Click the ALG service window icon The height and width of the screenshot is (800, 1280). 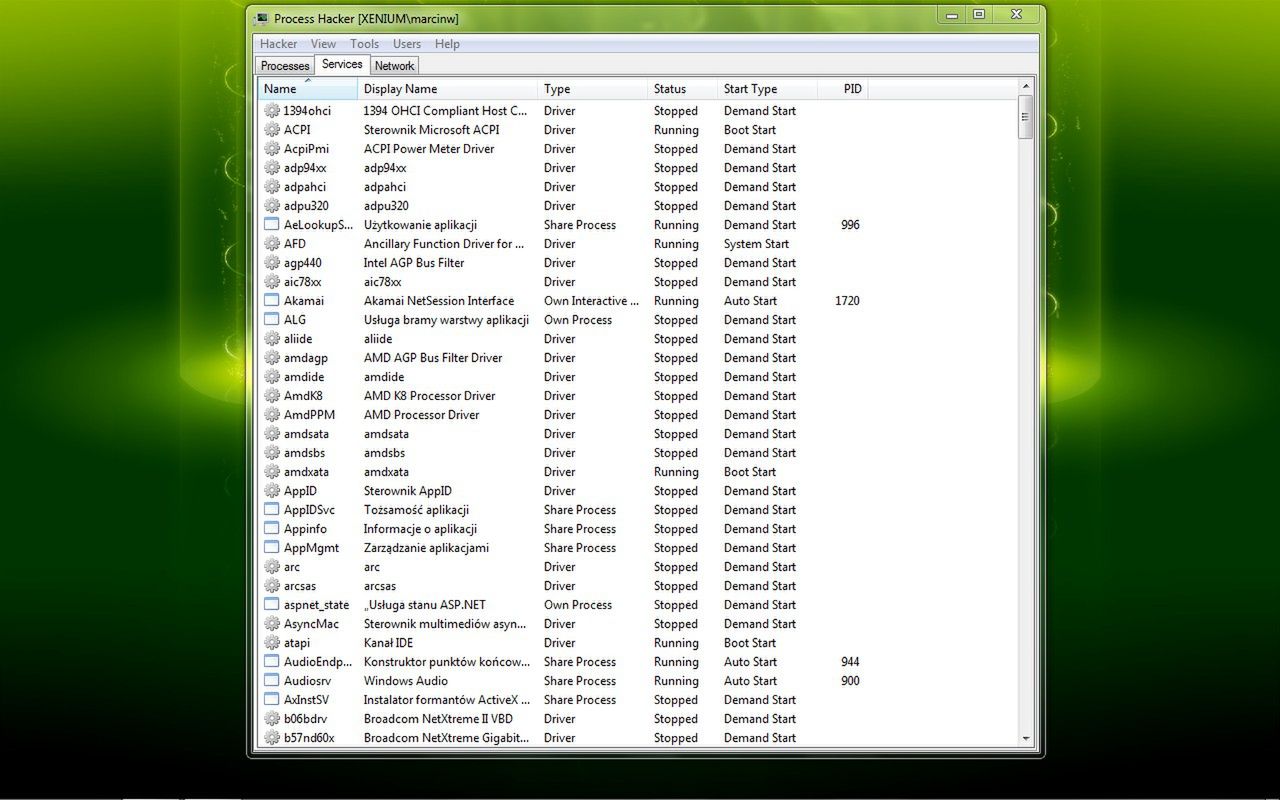272,320
